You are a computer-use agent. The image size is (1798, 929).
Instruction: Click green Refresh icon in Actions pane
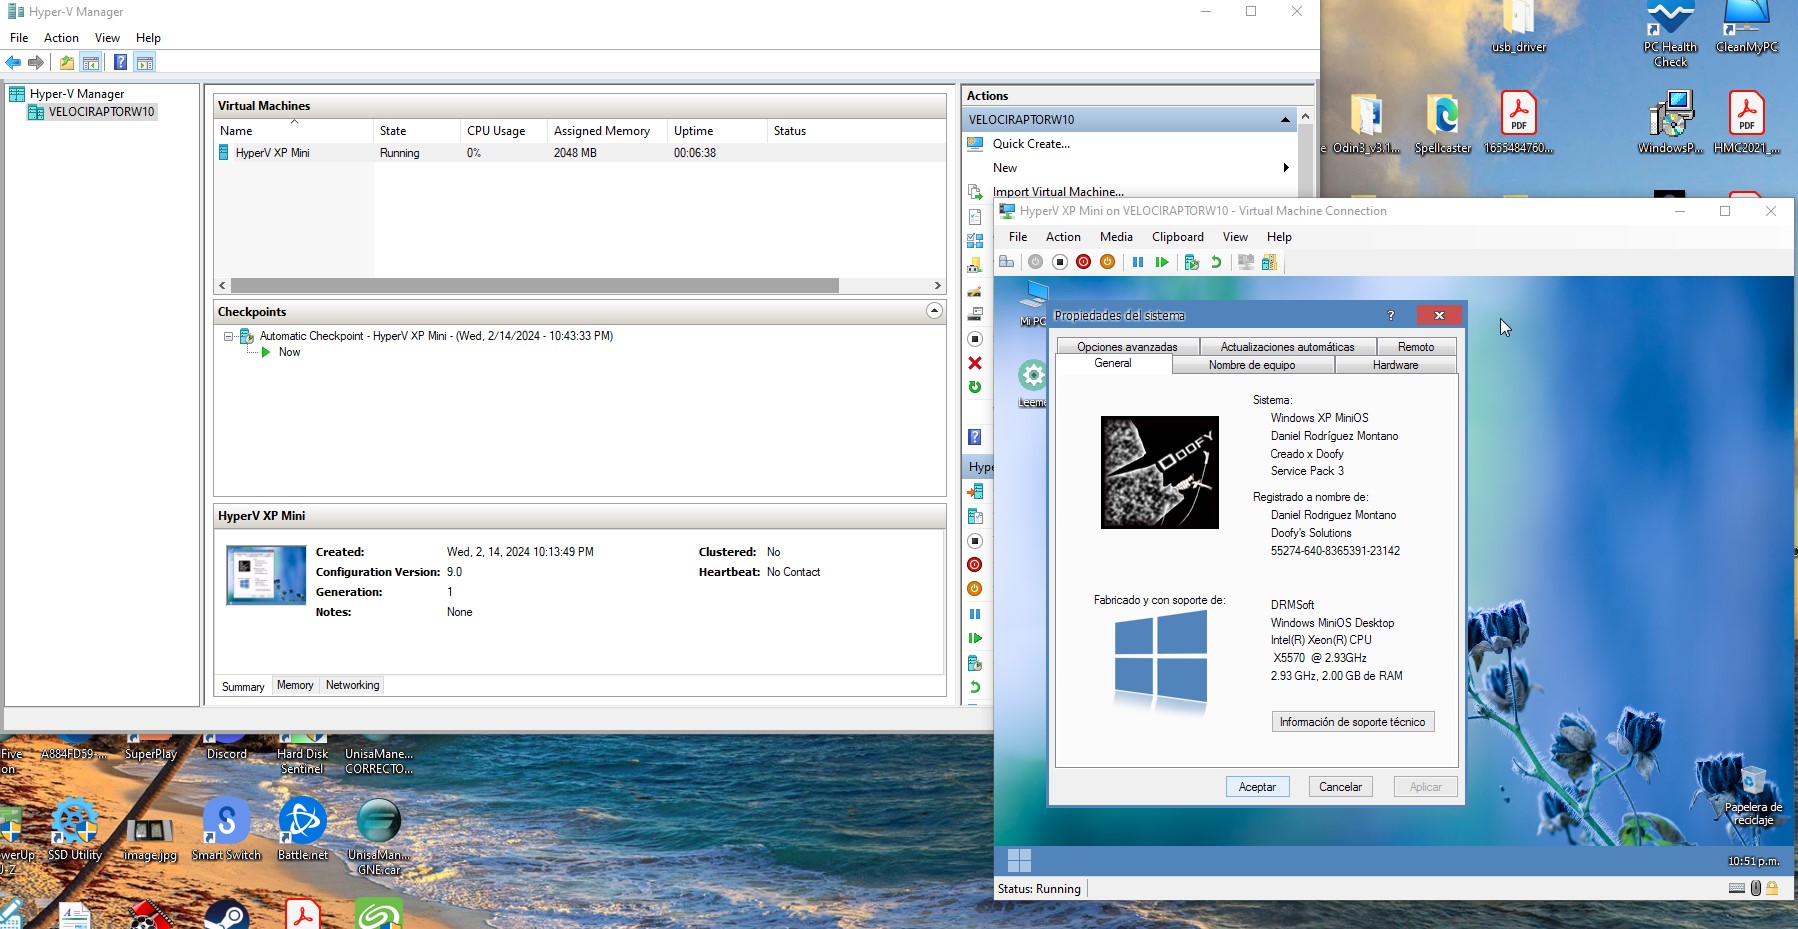tap(975, 387)
